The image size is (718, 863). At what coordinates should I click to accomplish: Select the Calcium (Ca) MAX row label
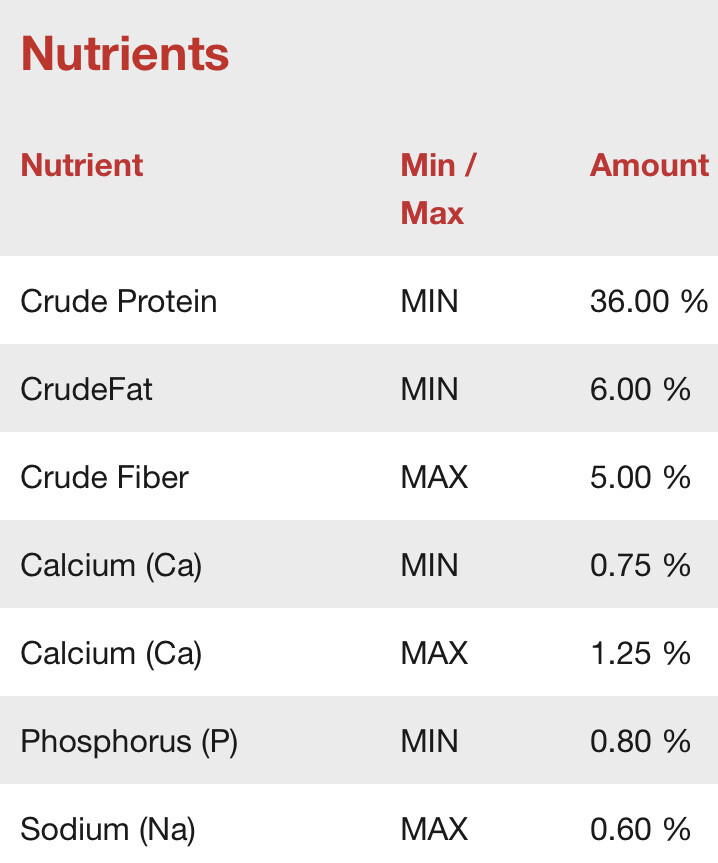[111, 653]
